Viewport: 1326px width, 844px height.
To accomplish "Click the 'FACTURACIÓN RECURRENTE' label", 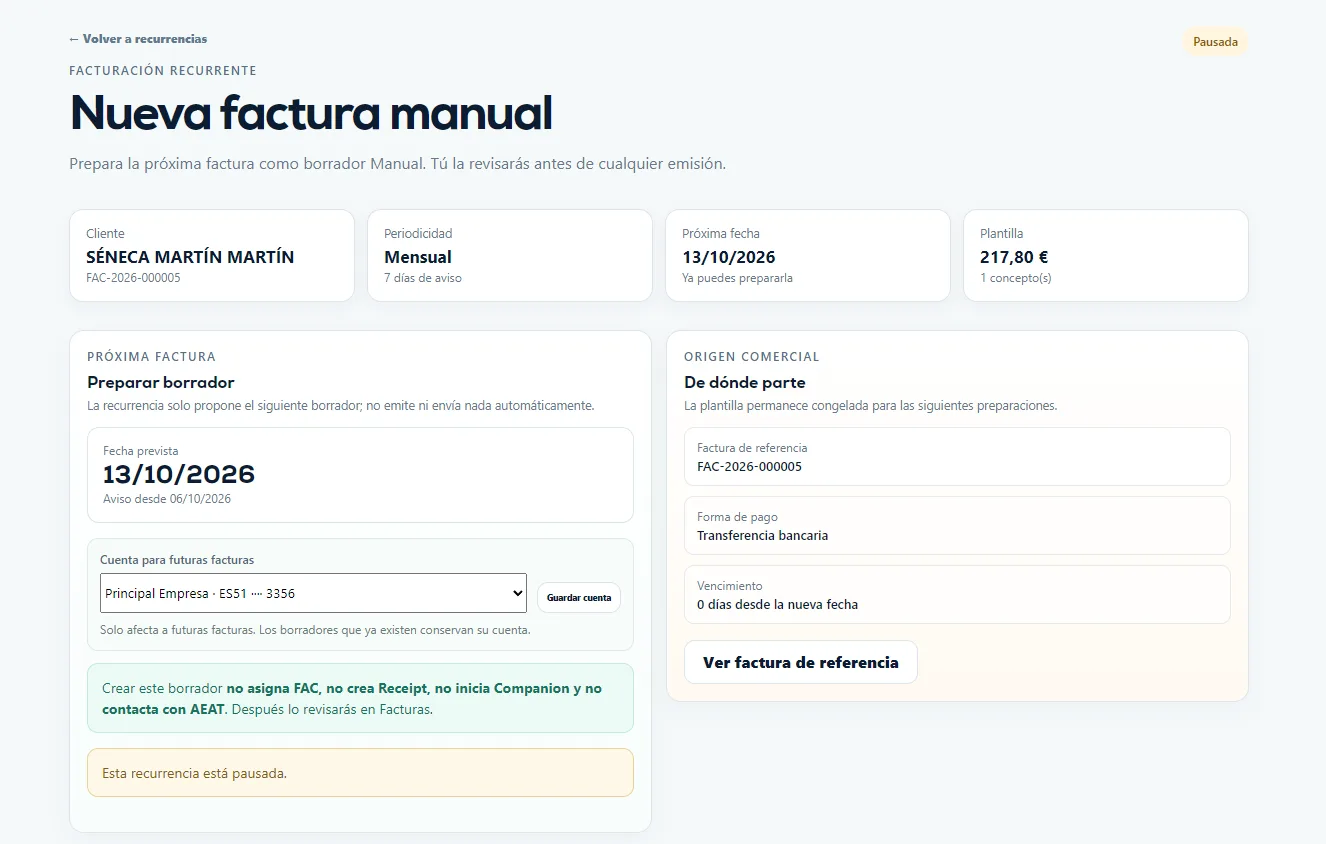I will pyautogui.click(x=163, y=71).
